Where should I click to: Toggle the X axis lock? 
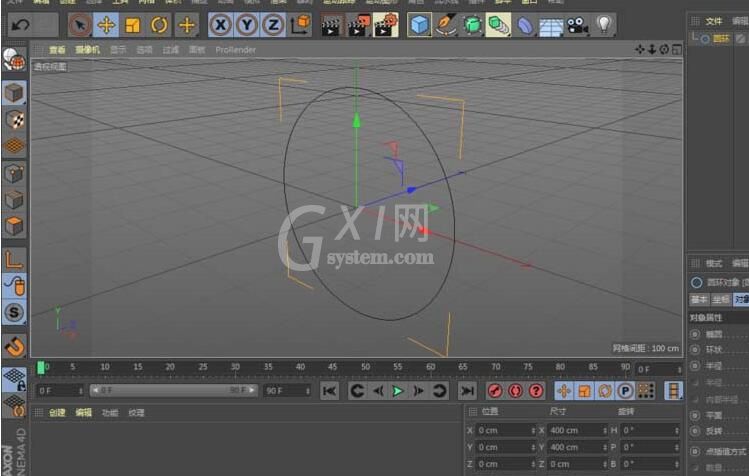(x=220, y=25)
